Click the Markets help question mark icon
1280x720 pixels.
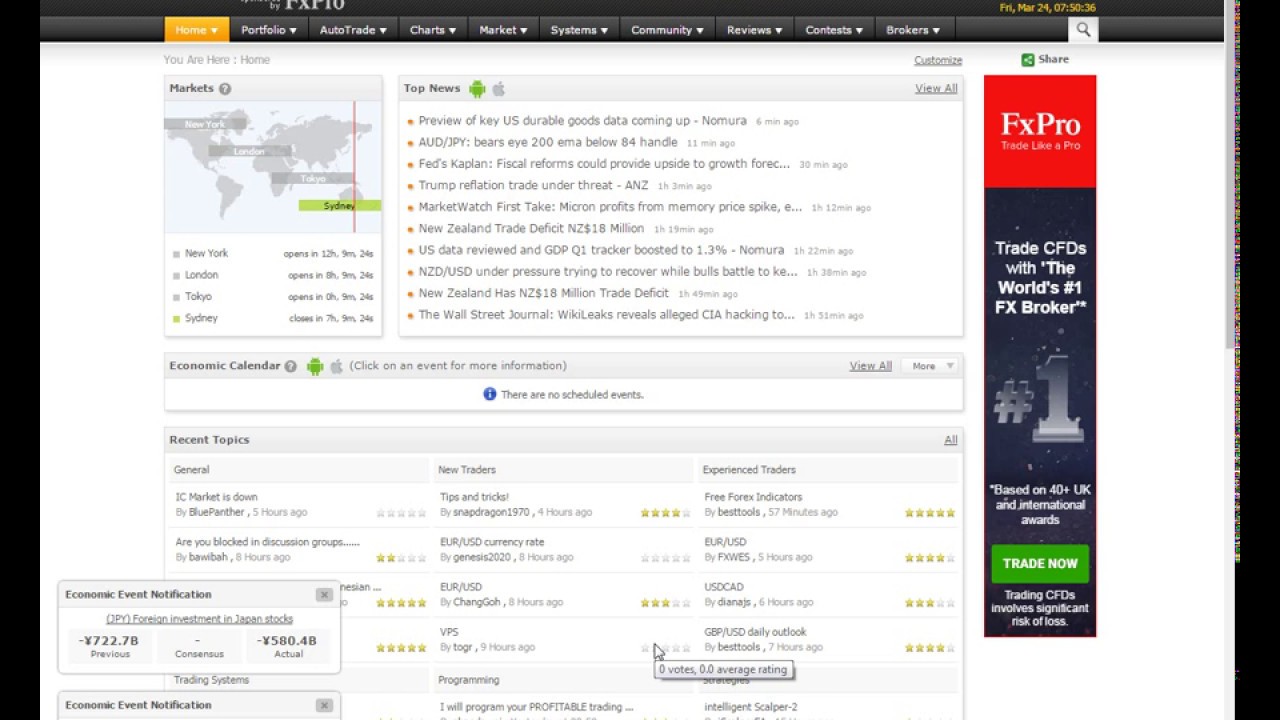pyautogui.click(x=225, y=89)
